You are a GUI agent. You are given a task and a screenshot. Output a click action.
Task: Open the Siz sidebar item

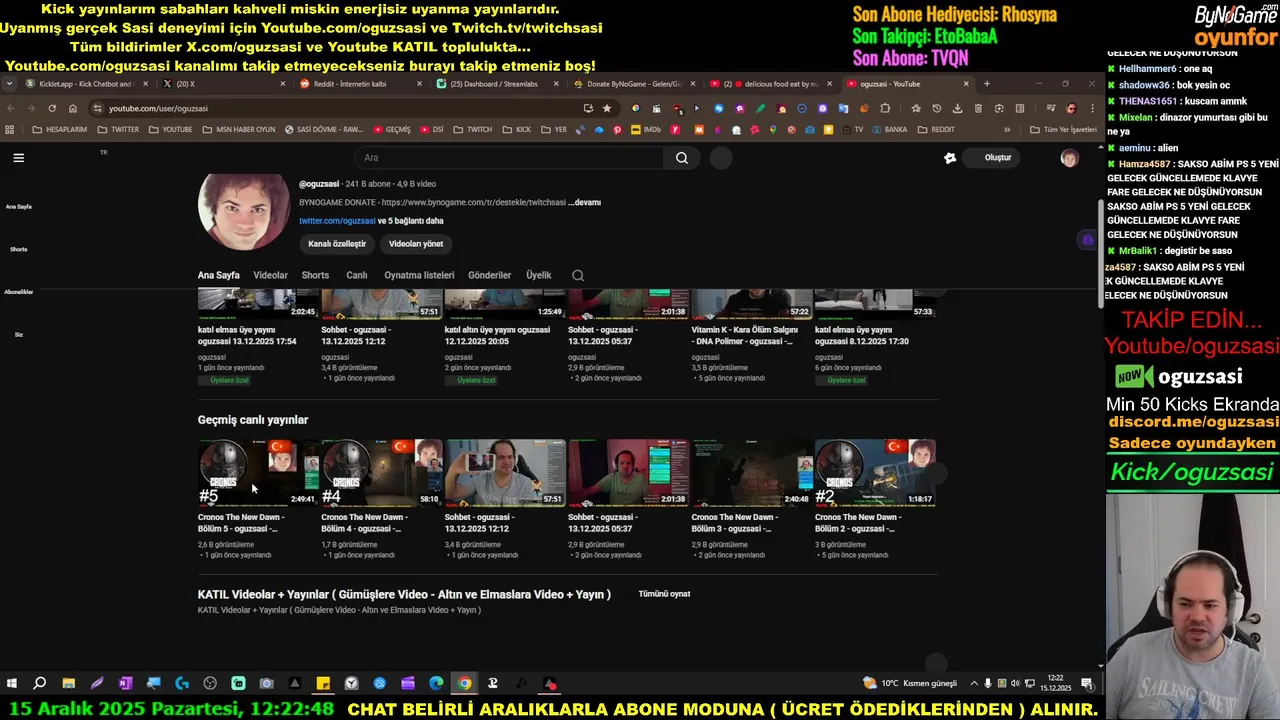coord(18,334)
